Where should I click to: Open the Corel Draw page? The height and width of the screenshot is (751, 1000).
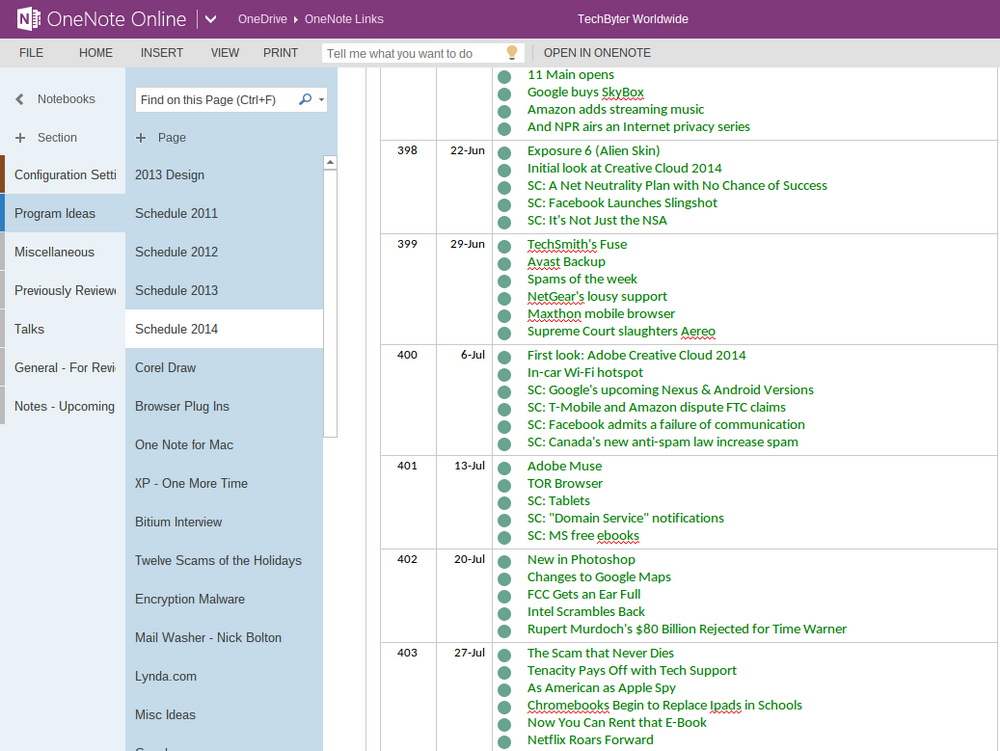pyautogui.click(x=224, y=368)
